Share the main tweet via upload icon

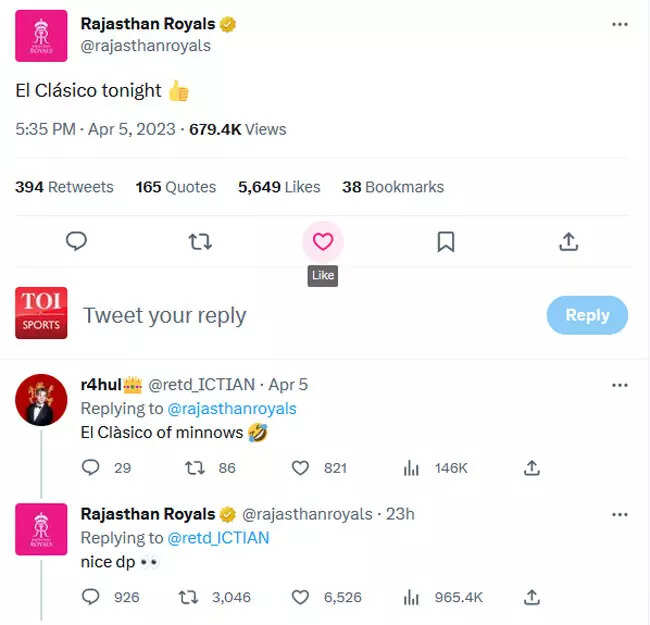[x=568, y=241]
